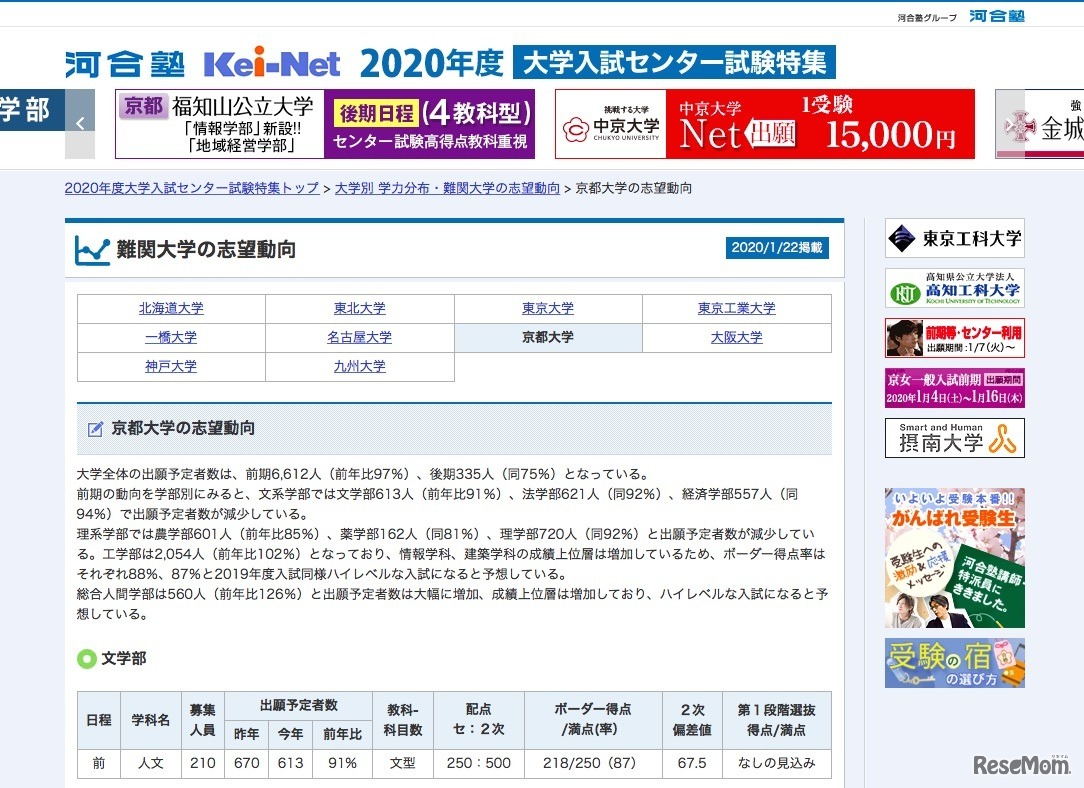
Task: Click the line-graph icon beside 難関大学の志望動向
Action: (91, 248)
